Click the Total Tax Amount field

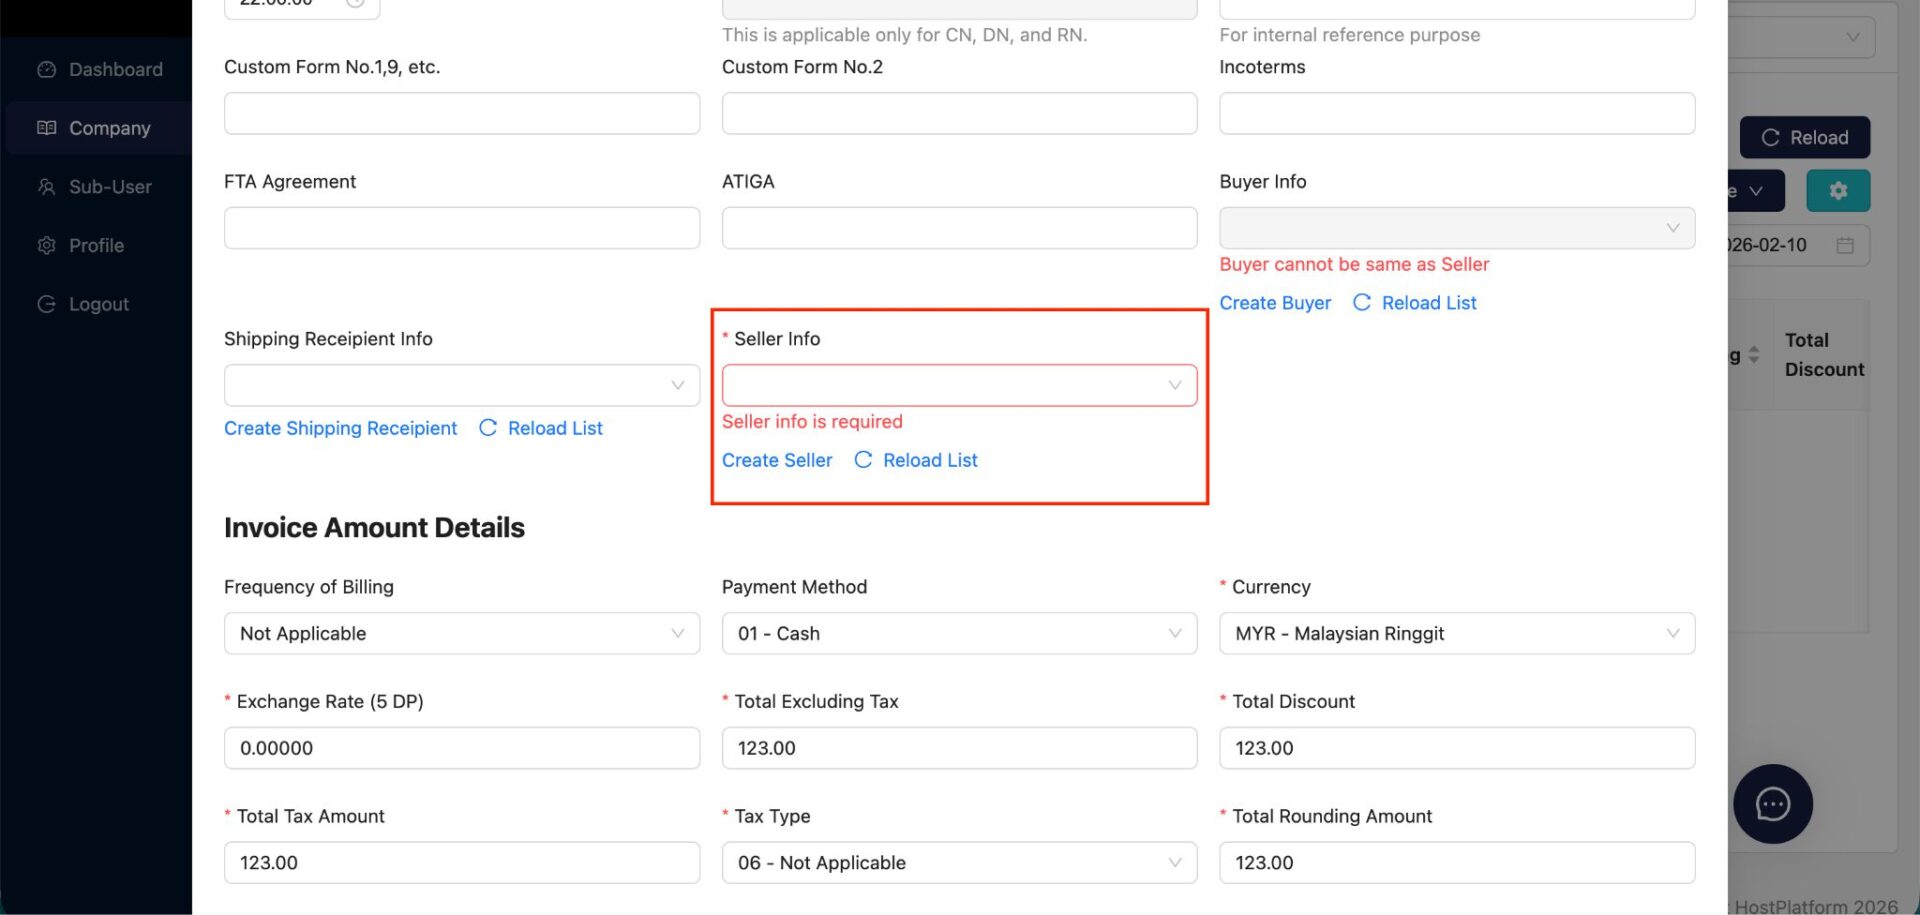click(x=462, y=862)
